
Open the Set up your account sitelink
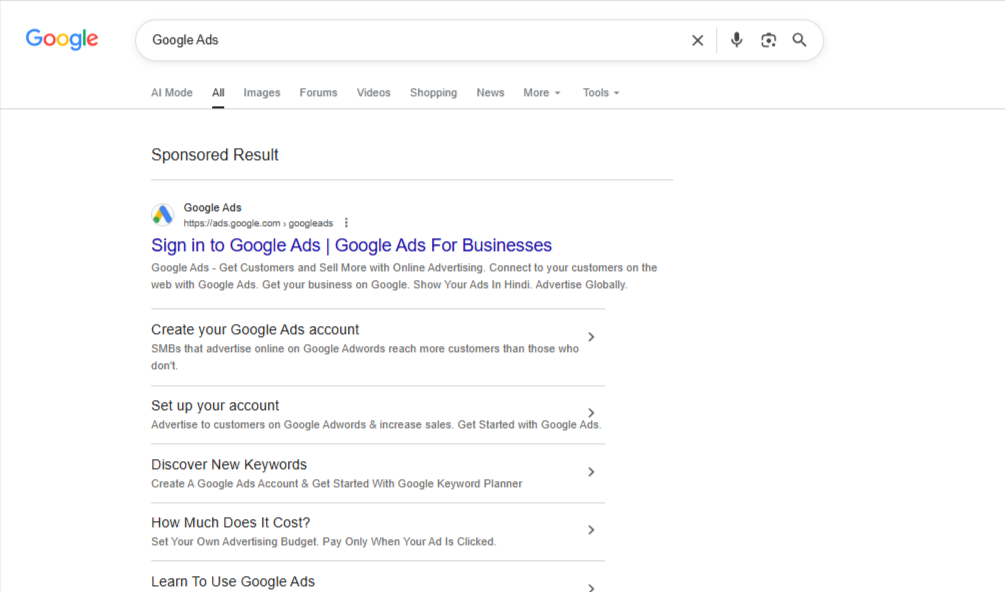215,406
